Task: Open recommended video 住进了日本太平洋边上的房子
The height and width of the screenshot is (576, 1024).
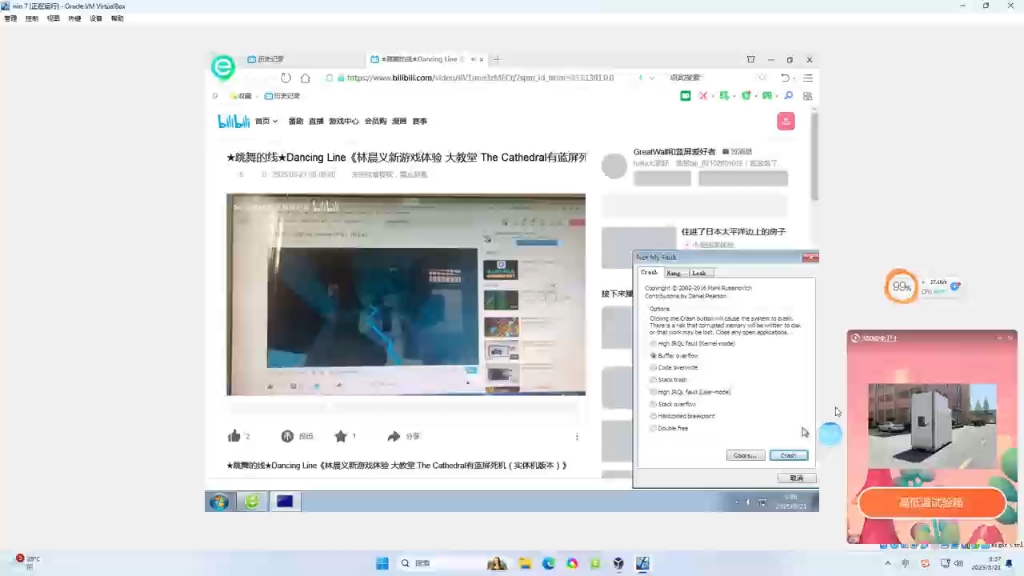Action: pos(733,232)
